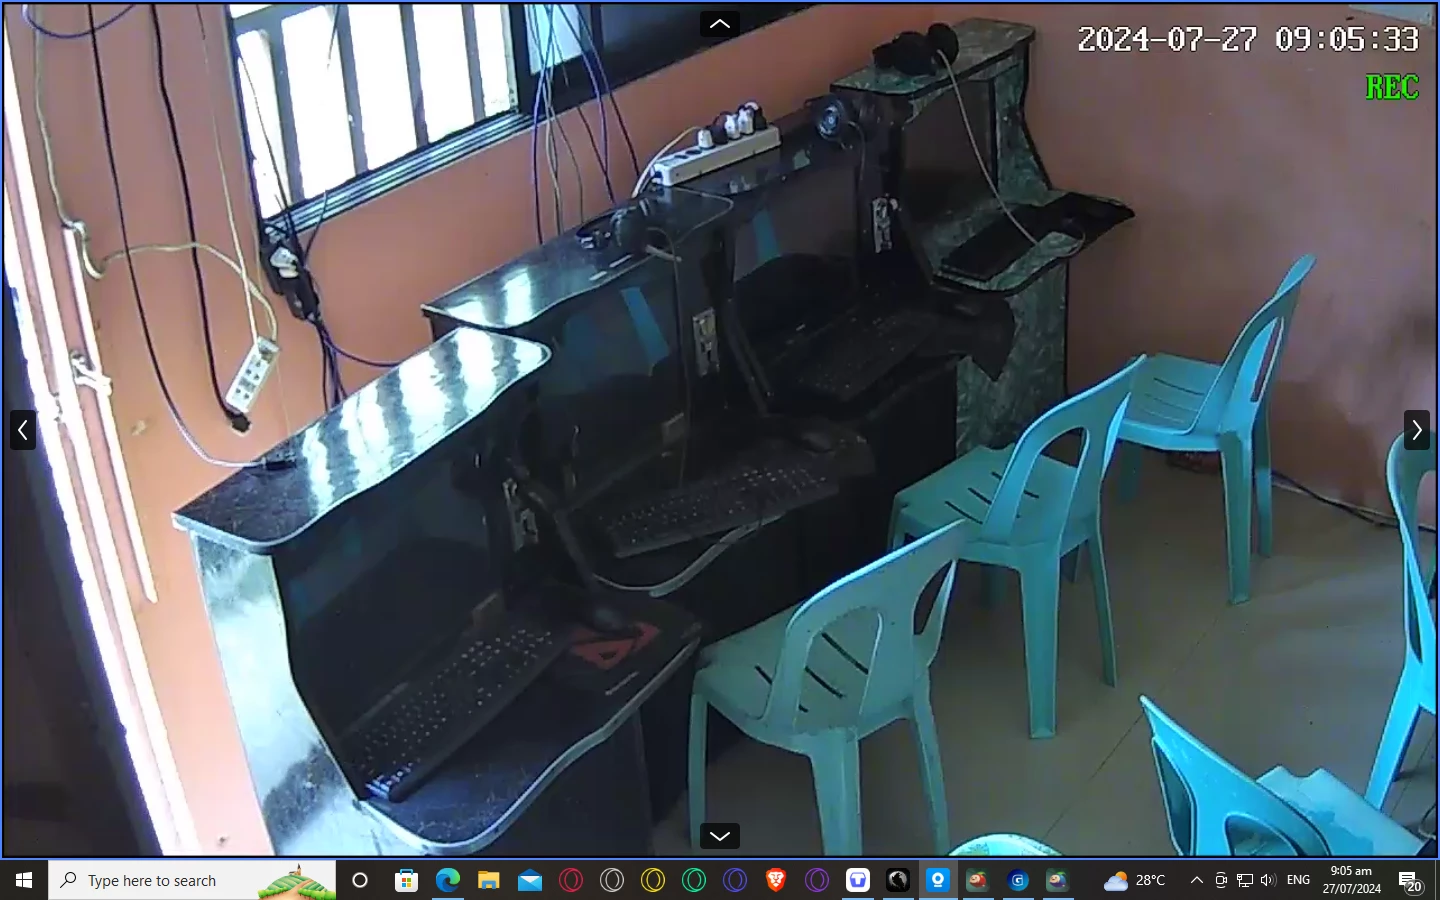Open the Mail app
The width and height of the screenshot is (1440, 900).
(x=529, y=880)
